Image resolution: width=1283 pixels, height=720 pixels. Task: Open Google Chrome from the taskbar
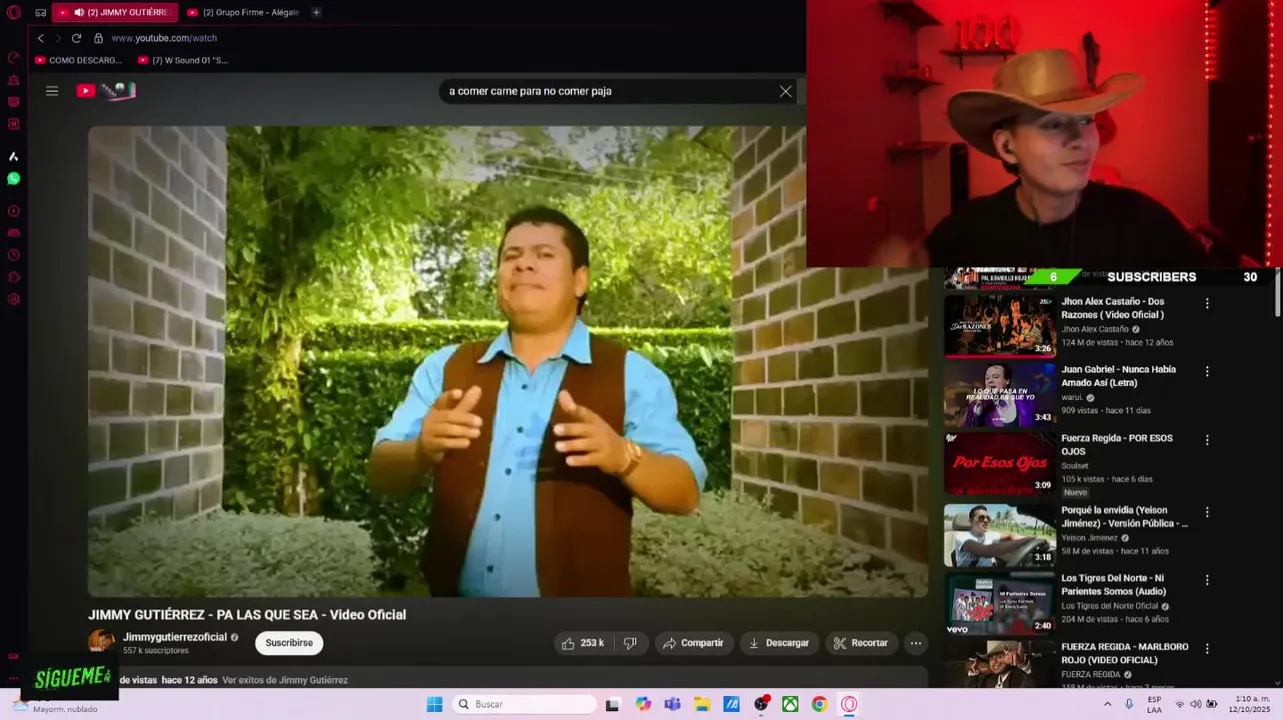tap(819, 704)
